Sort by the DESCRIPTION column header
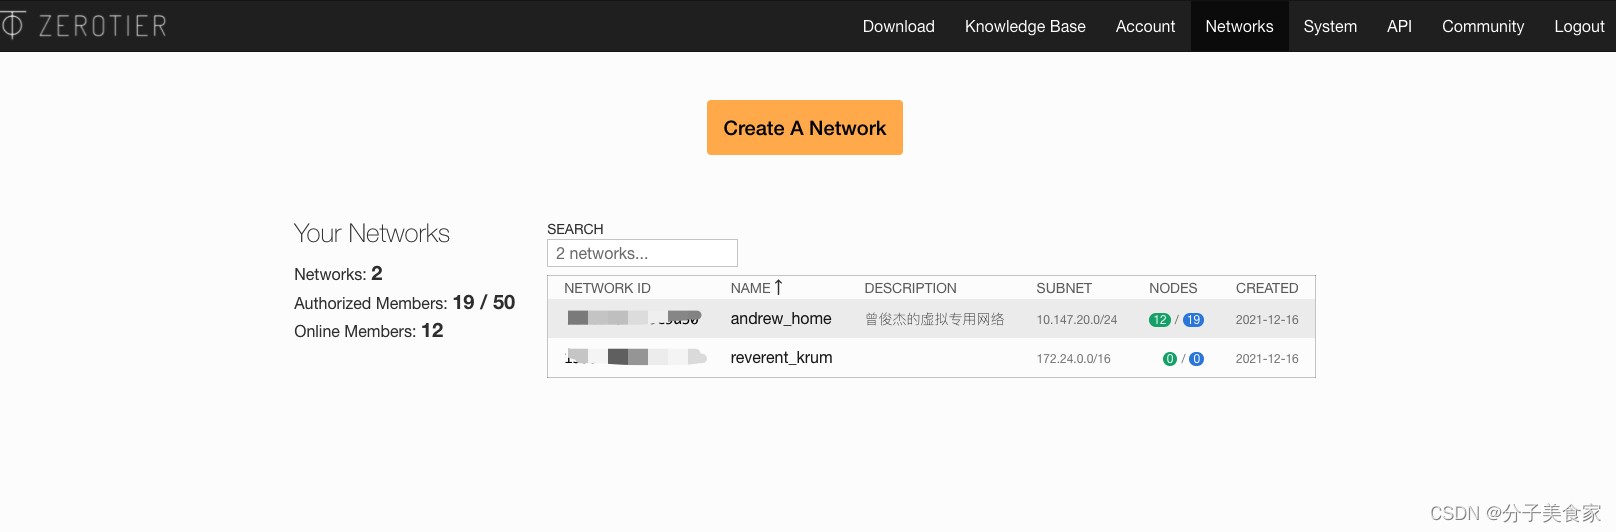 tap(910, 288)
